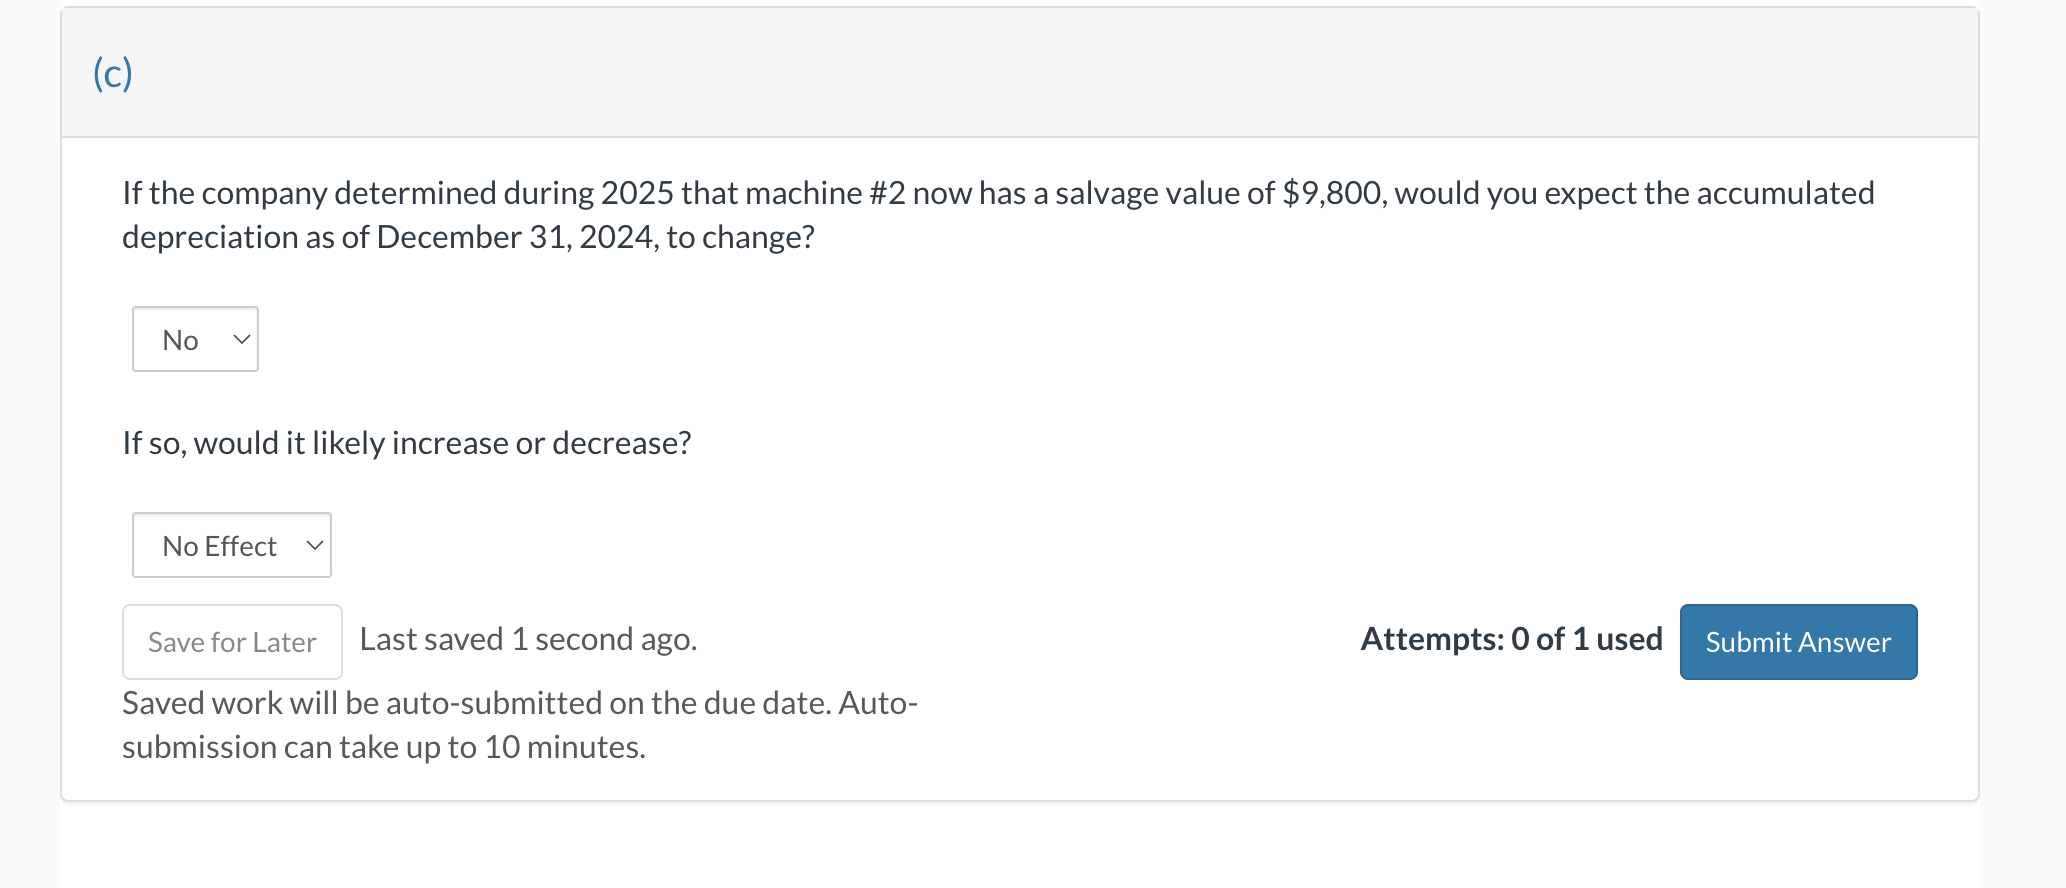This screenshot has height=888, width=2066.
Task: Click the "Attempts: 0 of 1 used" counter
Action: (x=1509, y=638)
